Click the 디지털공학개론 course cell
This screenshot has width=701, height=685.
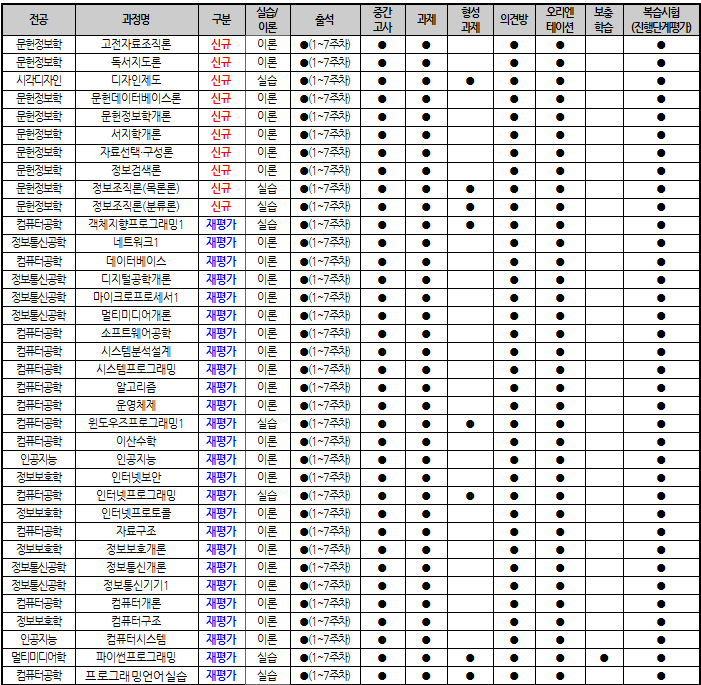coord(136,279)
